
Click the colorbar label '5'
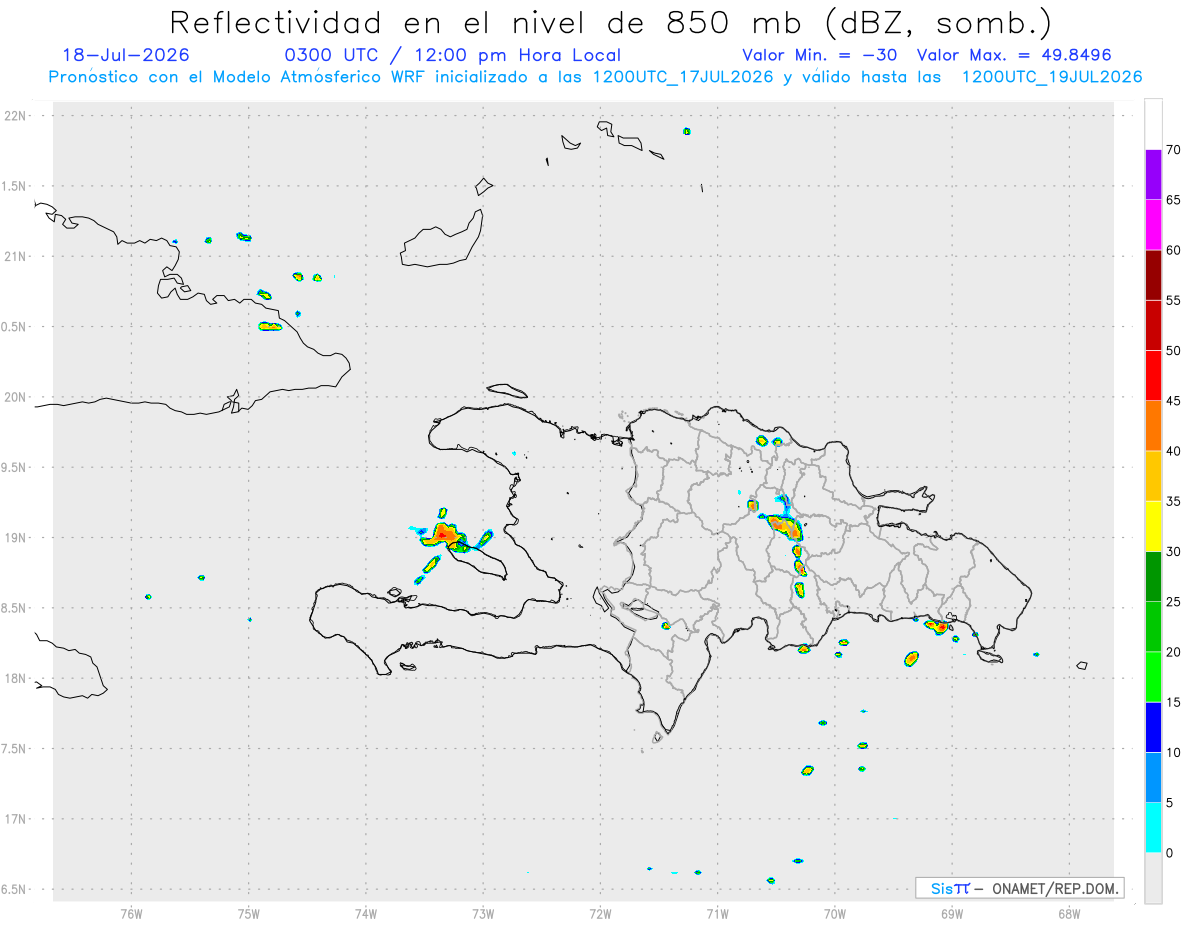(1170, 803)
